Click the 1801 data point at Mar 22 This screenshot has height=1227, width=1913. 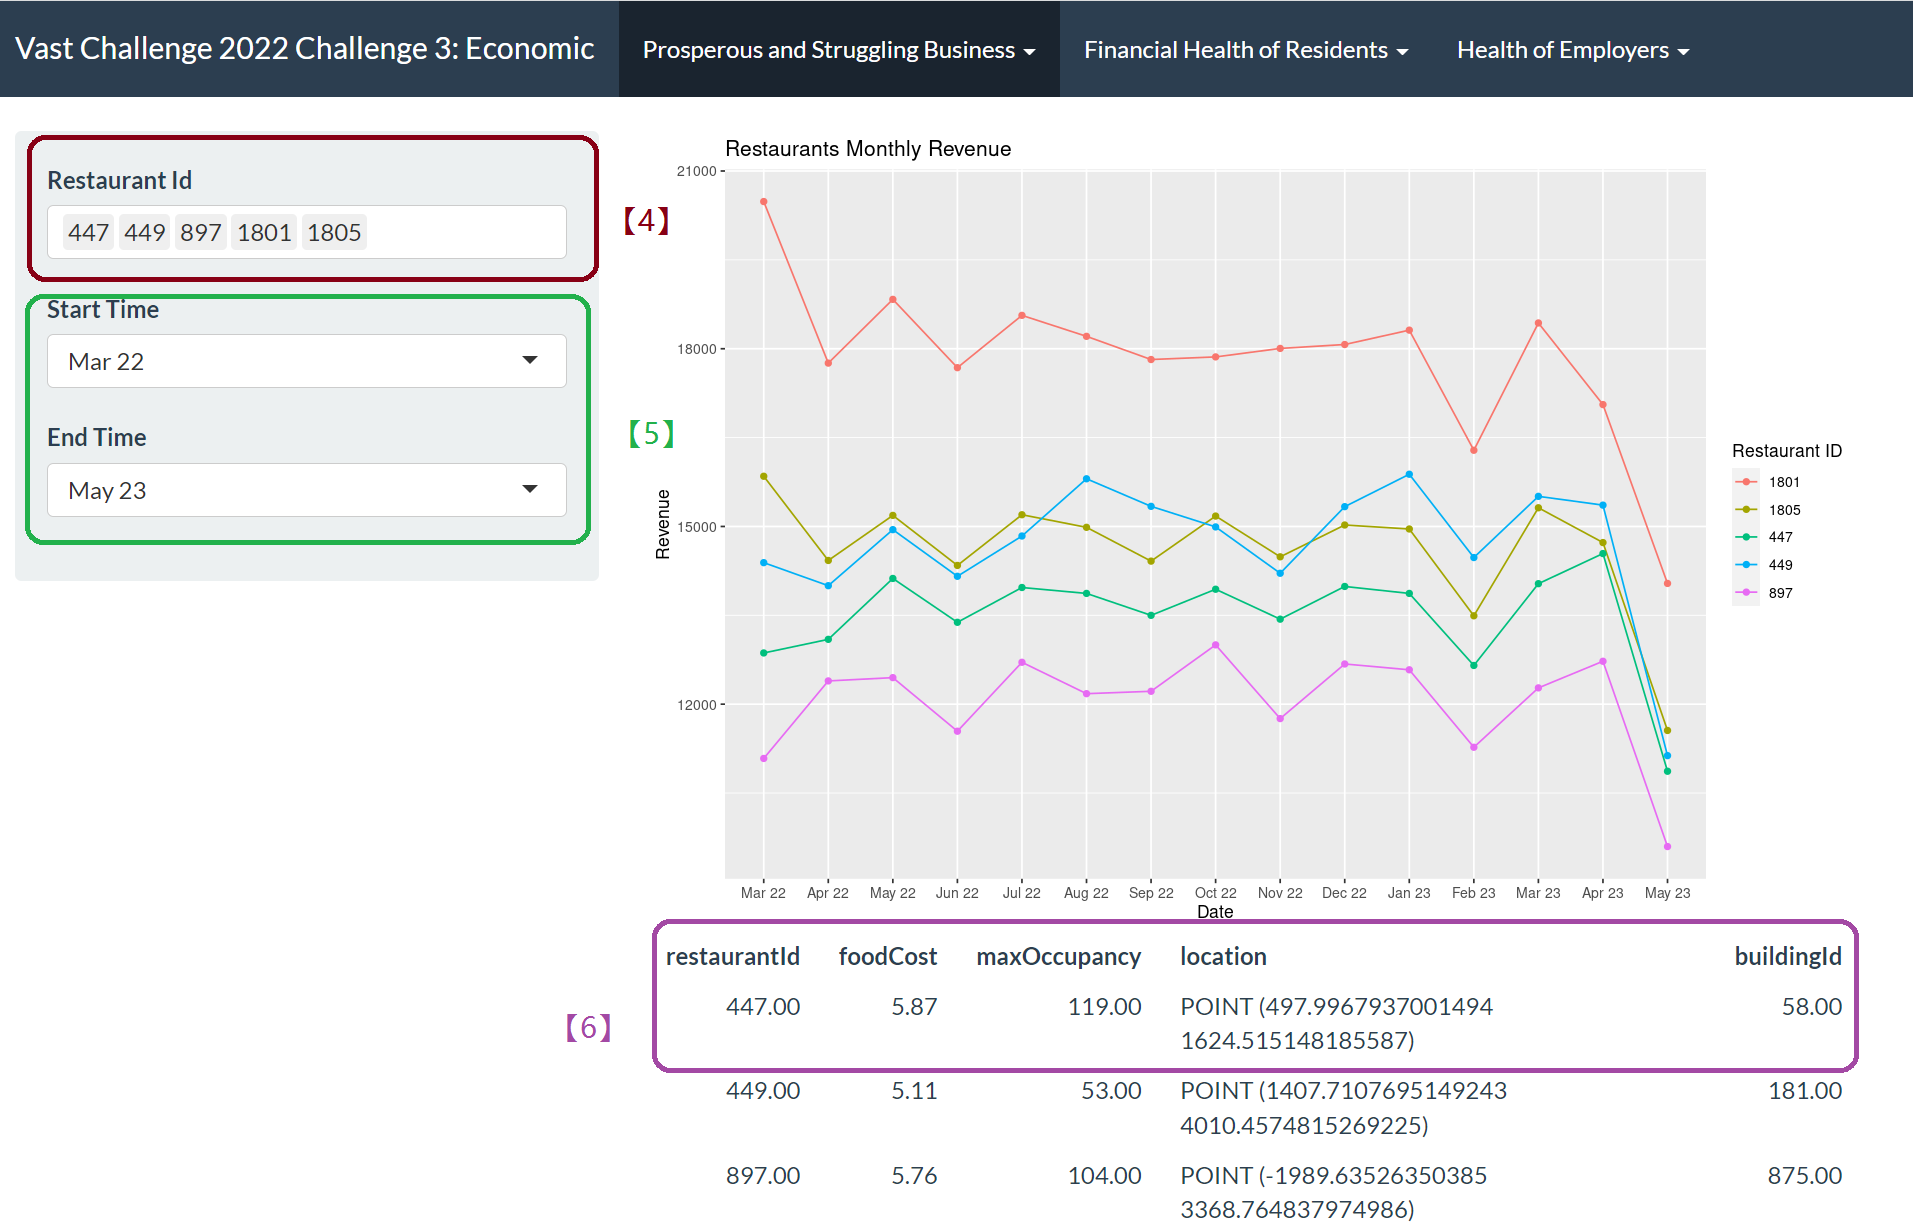pyautogui.click(x=764, y=202)
